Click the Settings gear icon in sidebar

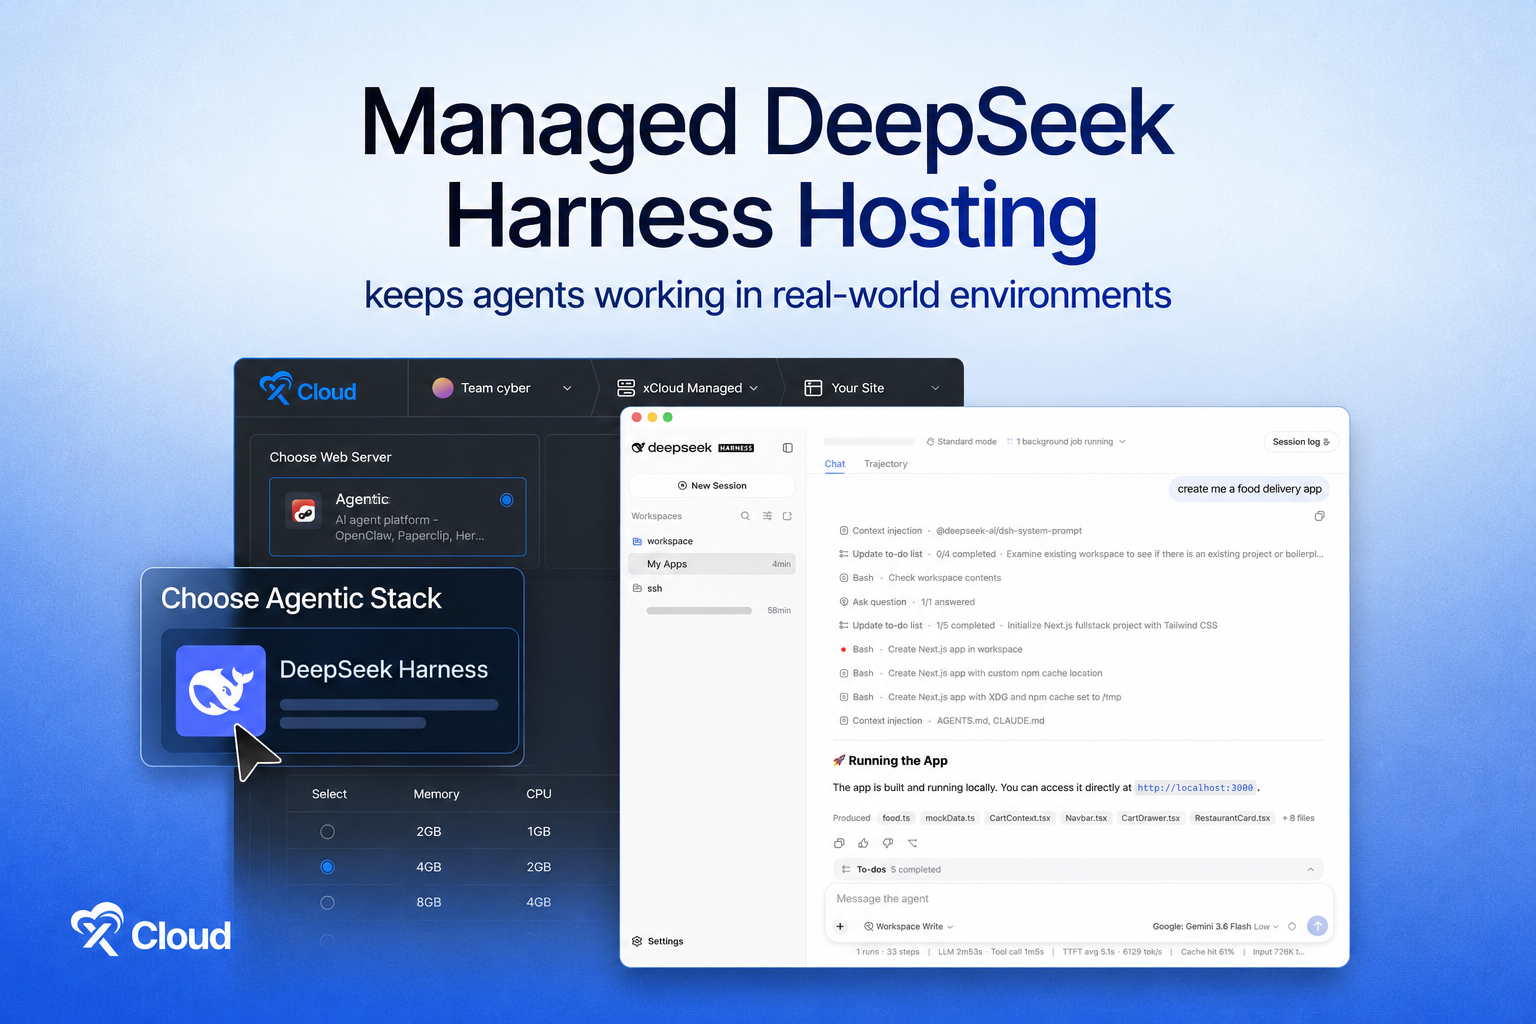pyautogui.click(x=637, y=941)
